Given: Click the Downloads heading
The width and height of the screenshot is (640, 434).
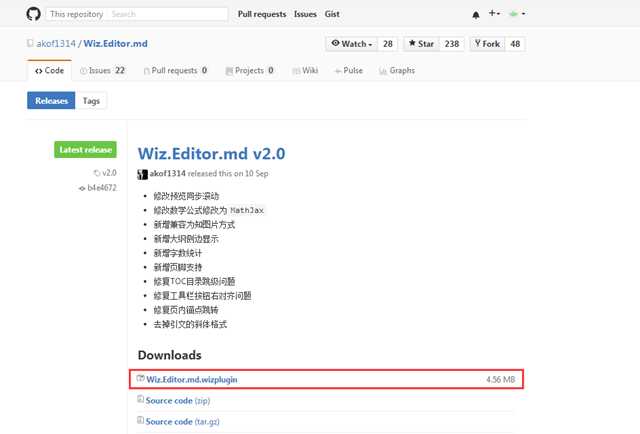Looking at the screenshot, I should coord(170,355).
